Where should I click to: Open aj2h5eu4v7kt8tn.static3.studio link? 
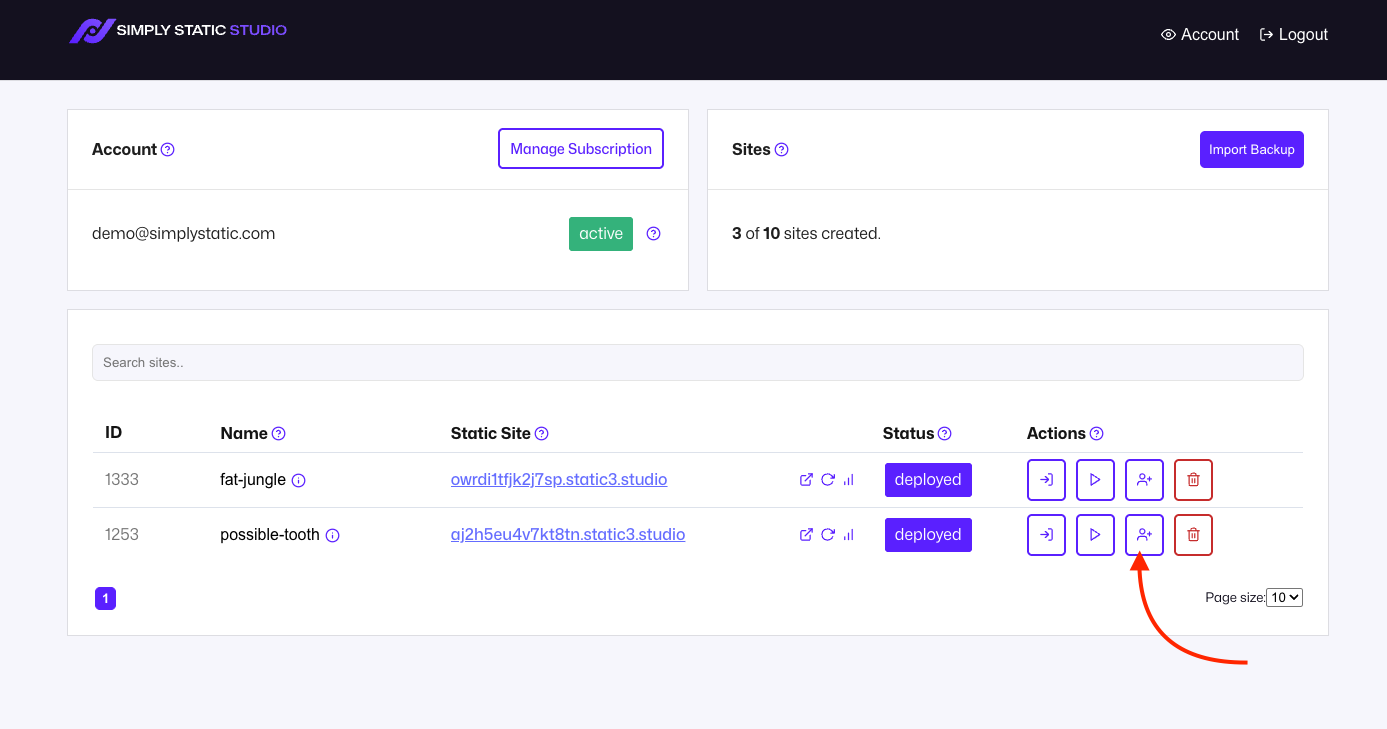coord(568,534)
